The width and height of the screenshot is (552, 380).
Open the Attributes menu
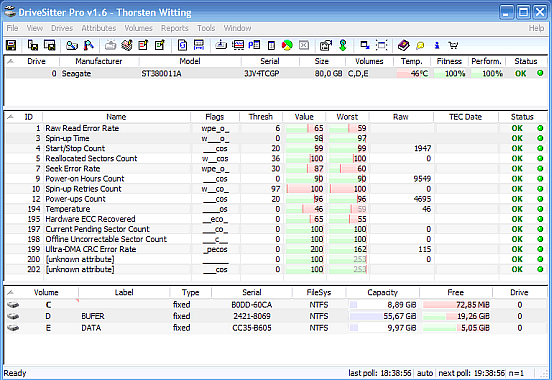99,28
